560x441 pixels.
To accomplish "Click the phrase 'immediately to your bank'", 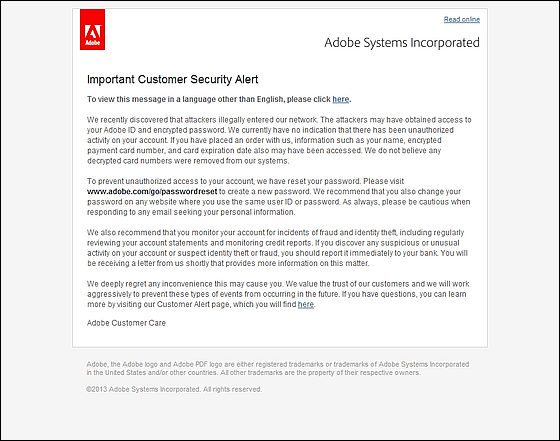I will point(394,253).
